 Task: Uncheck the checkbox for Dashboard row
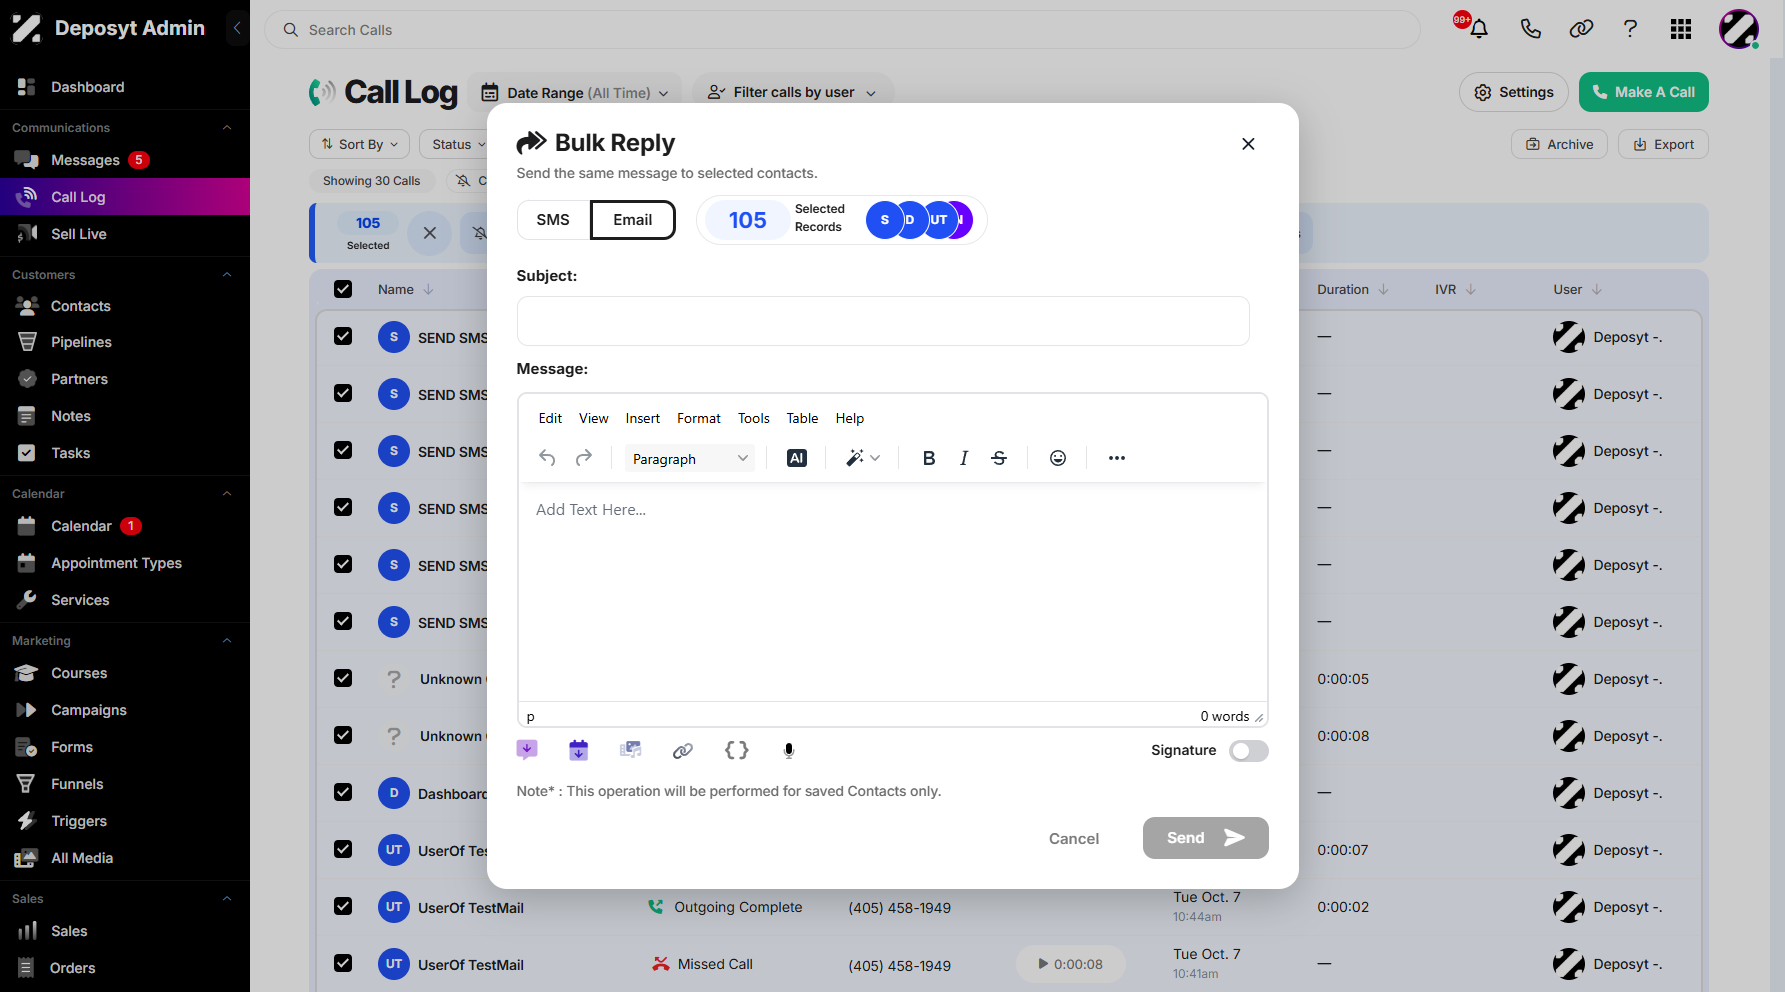[x=343, y=792]
